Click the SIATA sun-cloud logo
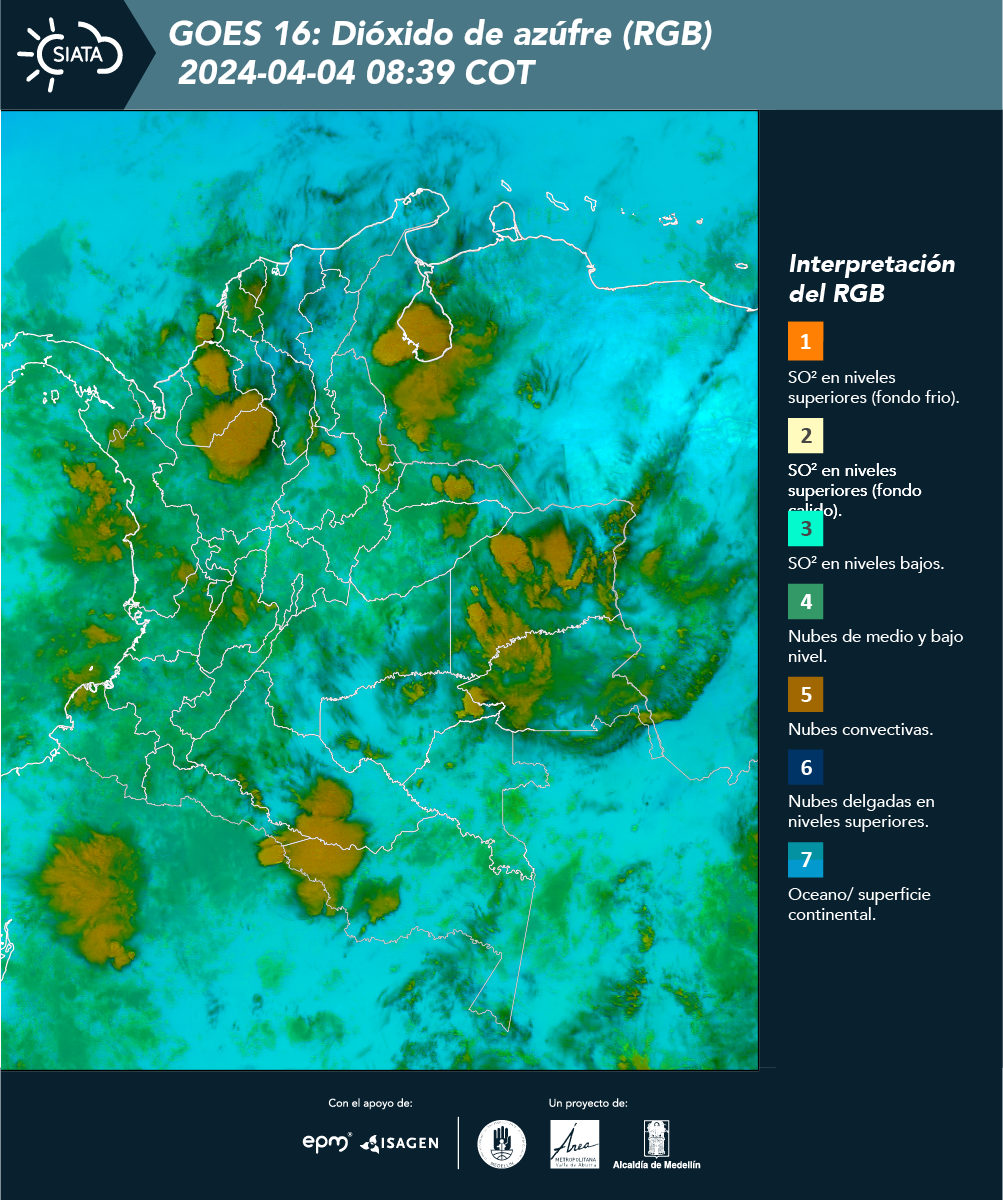The height and width of the screenshot is (1200, 1003). click(70, 54)
